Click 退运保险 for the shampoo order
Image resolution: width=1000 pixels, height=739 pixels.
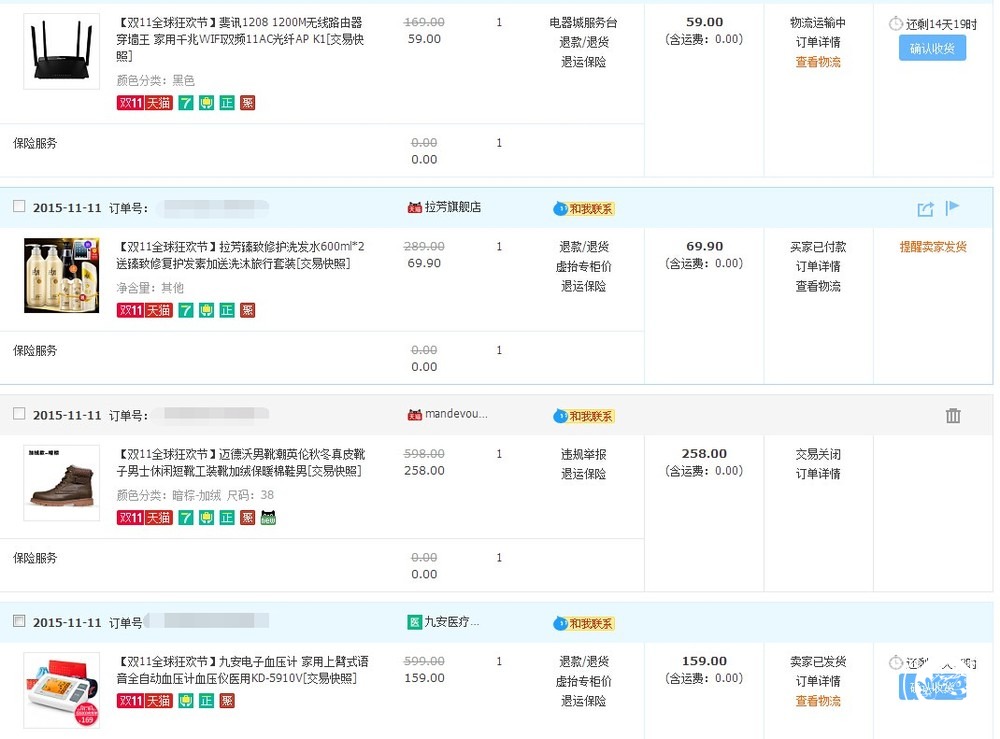pos(583,286)
